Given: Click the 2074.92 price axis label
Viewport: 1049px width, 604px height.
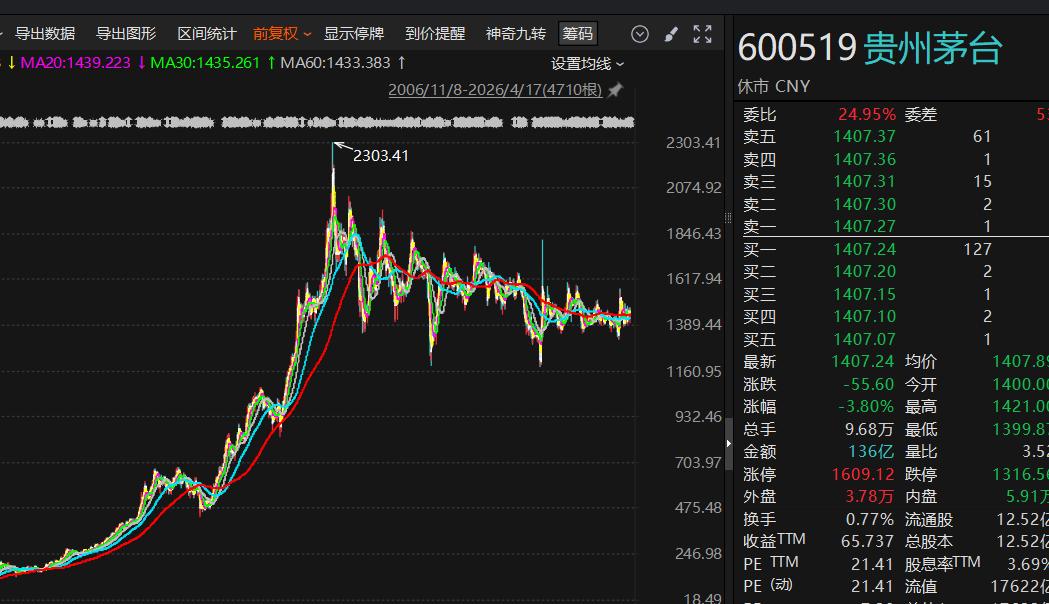Looking at the screenshot, I should [694, 188].
